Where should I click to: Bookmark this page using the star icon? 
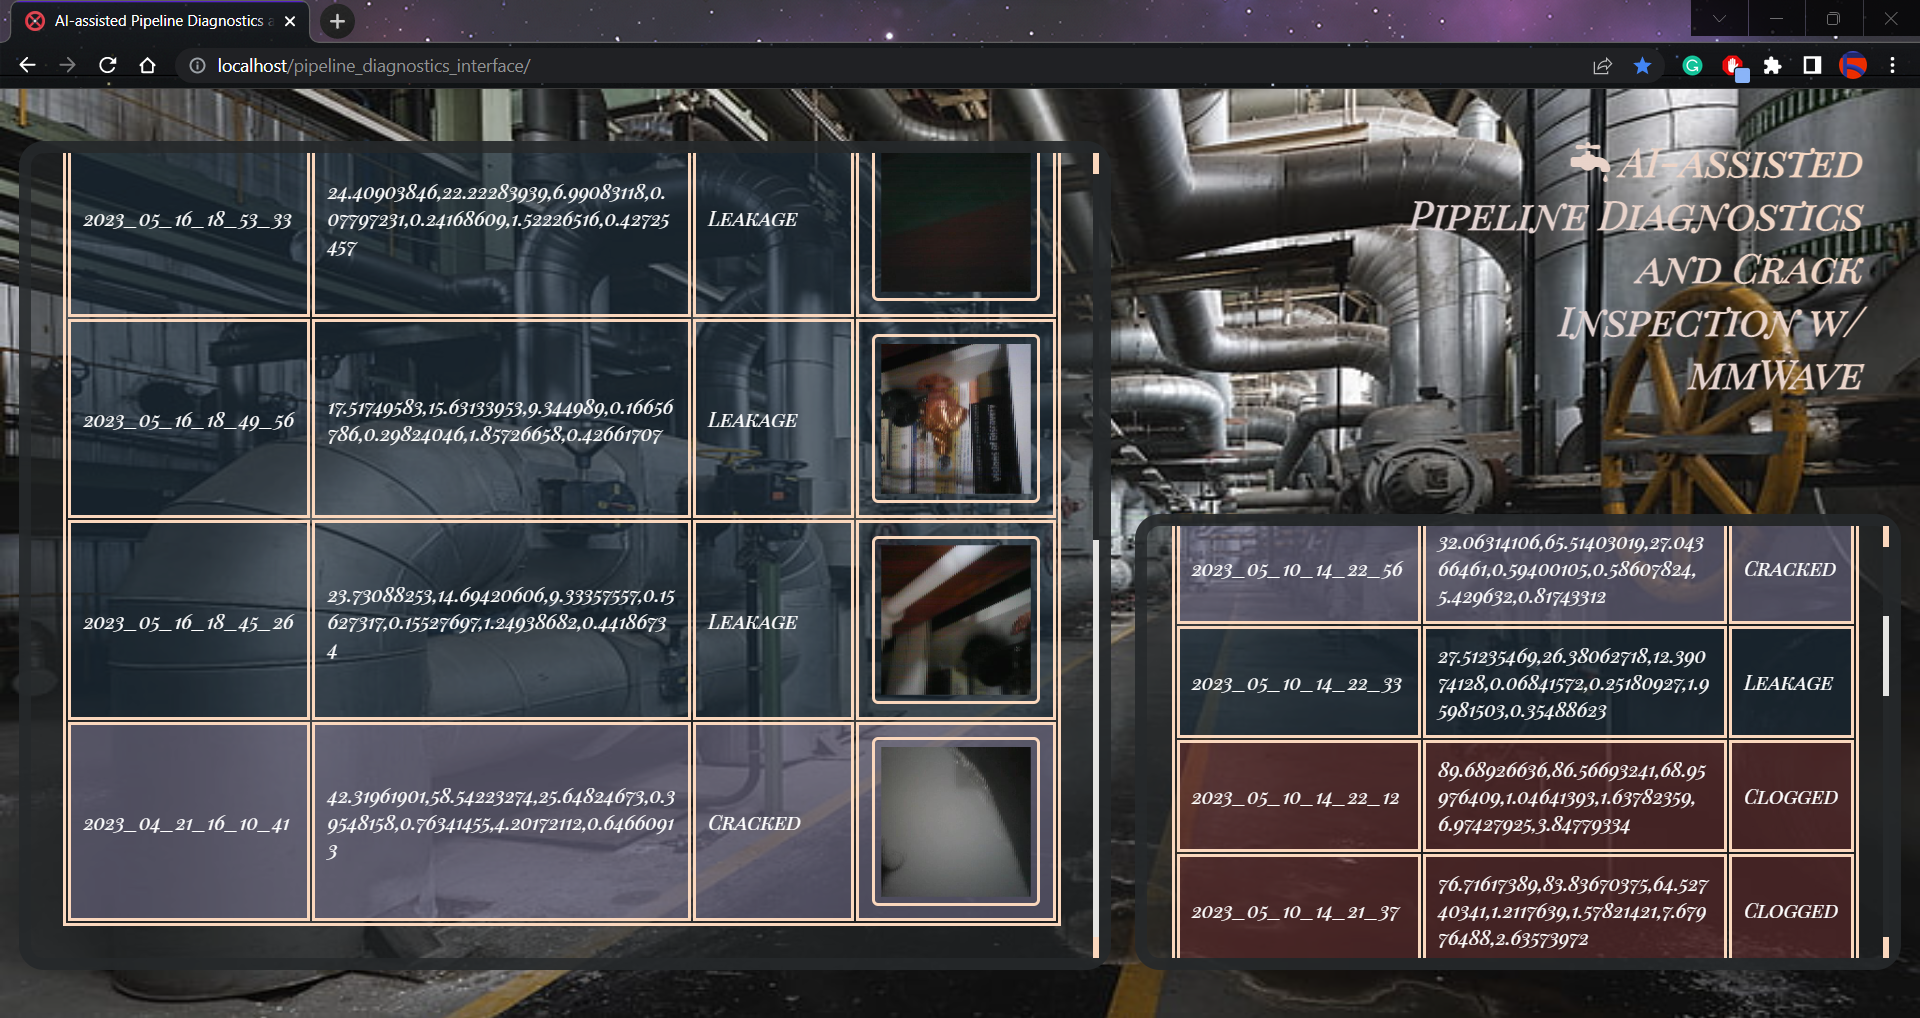(x=1640, y=66)
